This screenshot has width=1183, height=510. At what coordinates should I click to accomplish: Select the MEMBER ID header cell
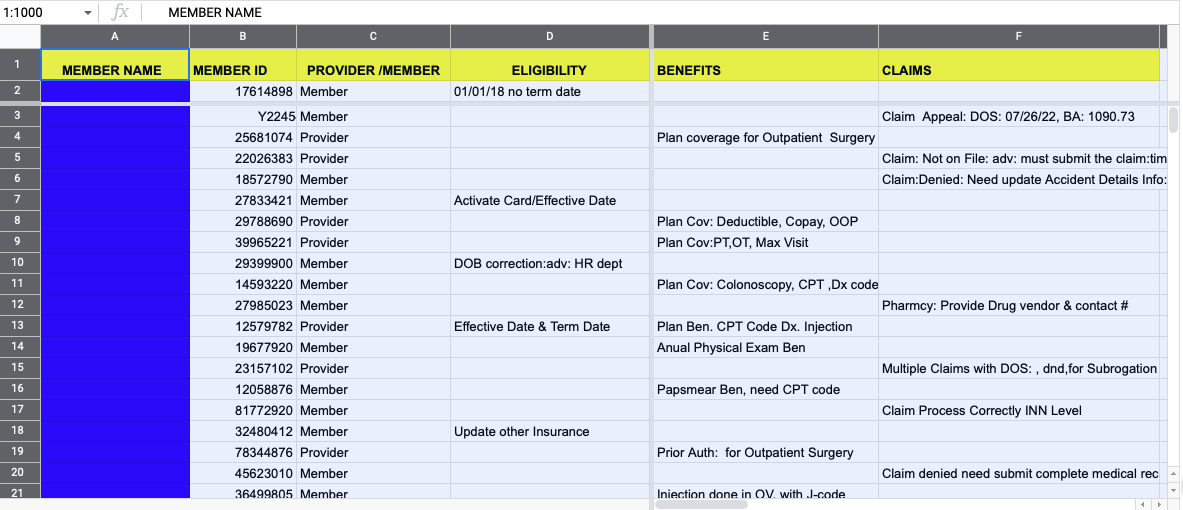tap(243, 70)
